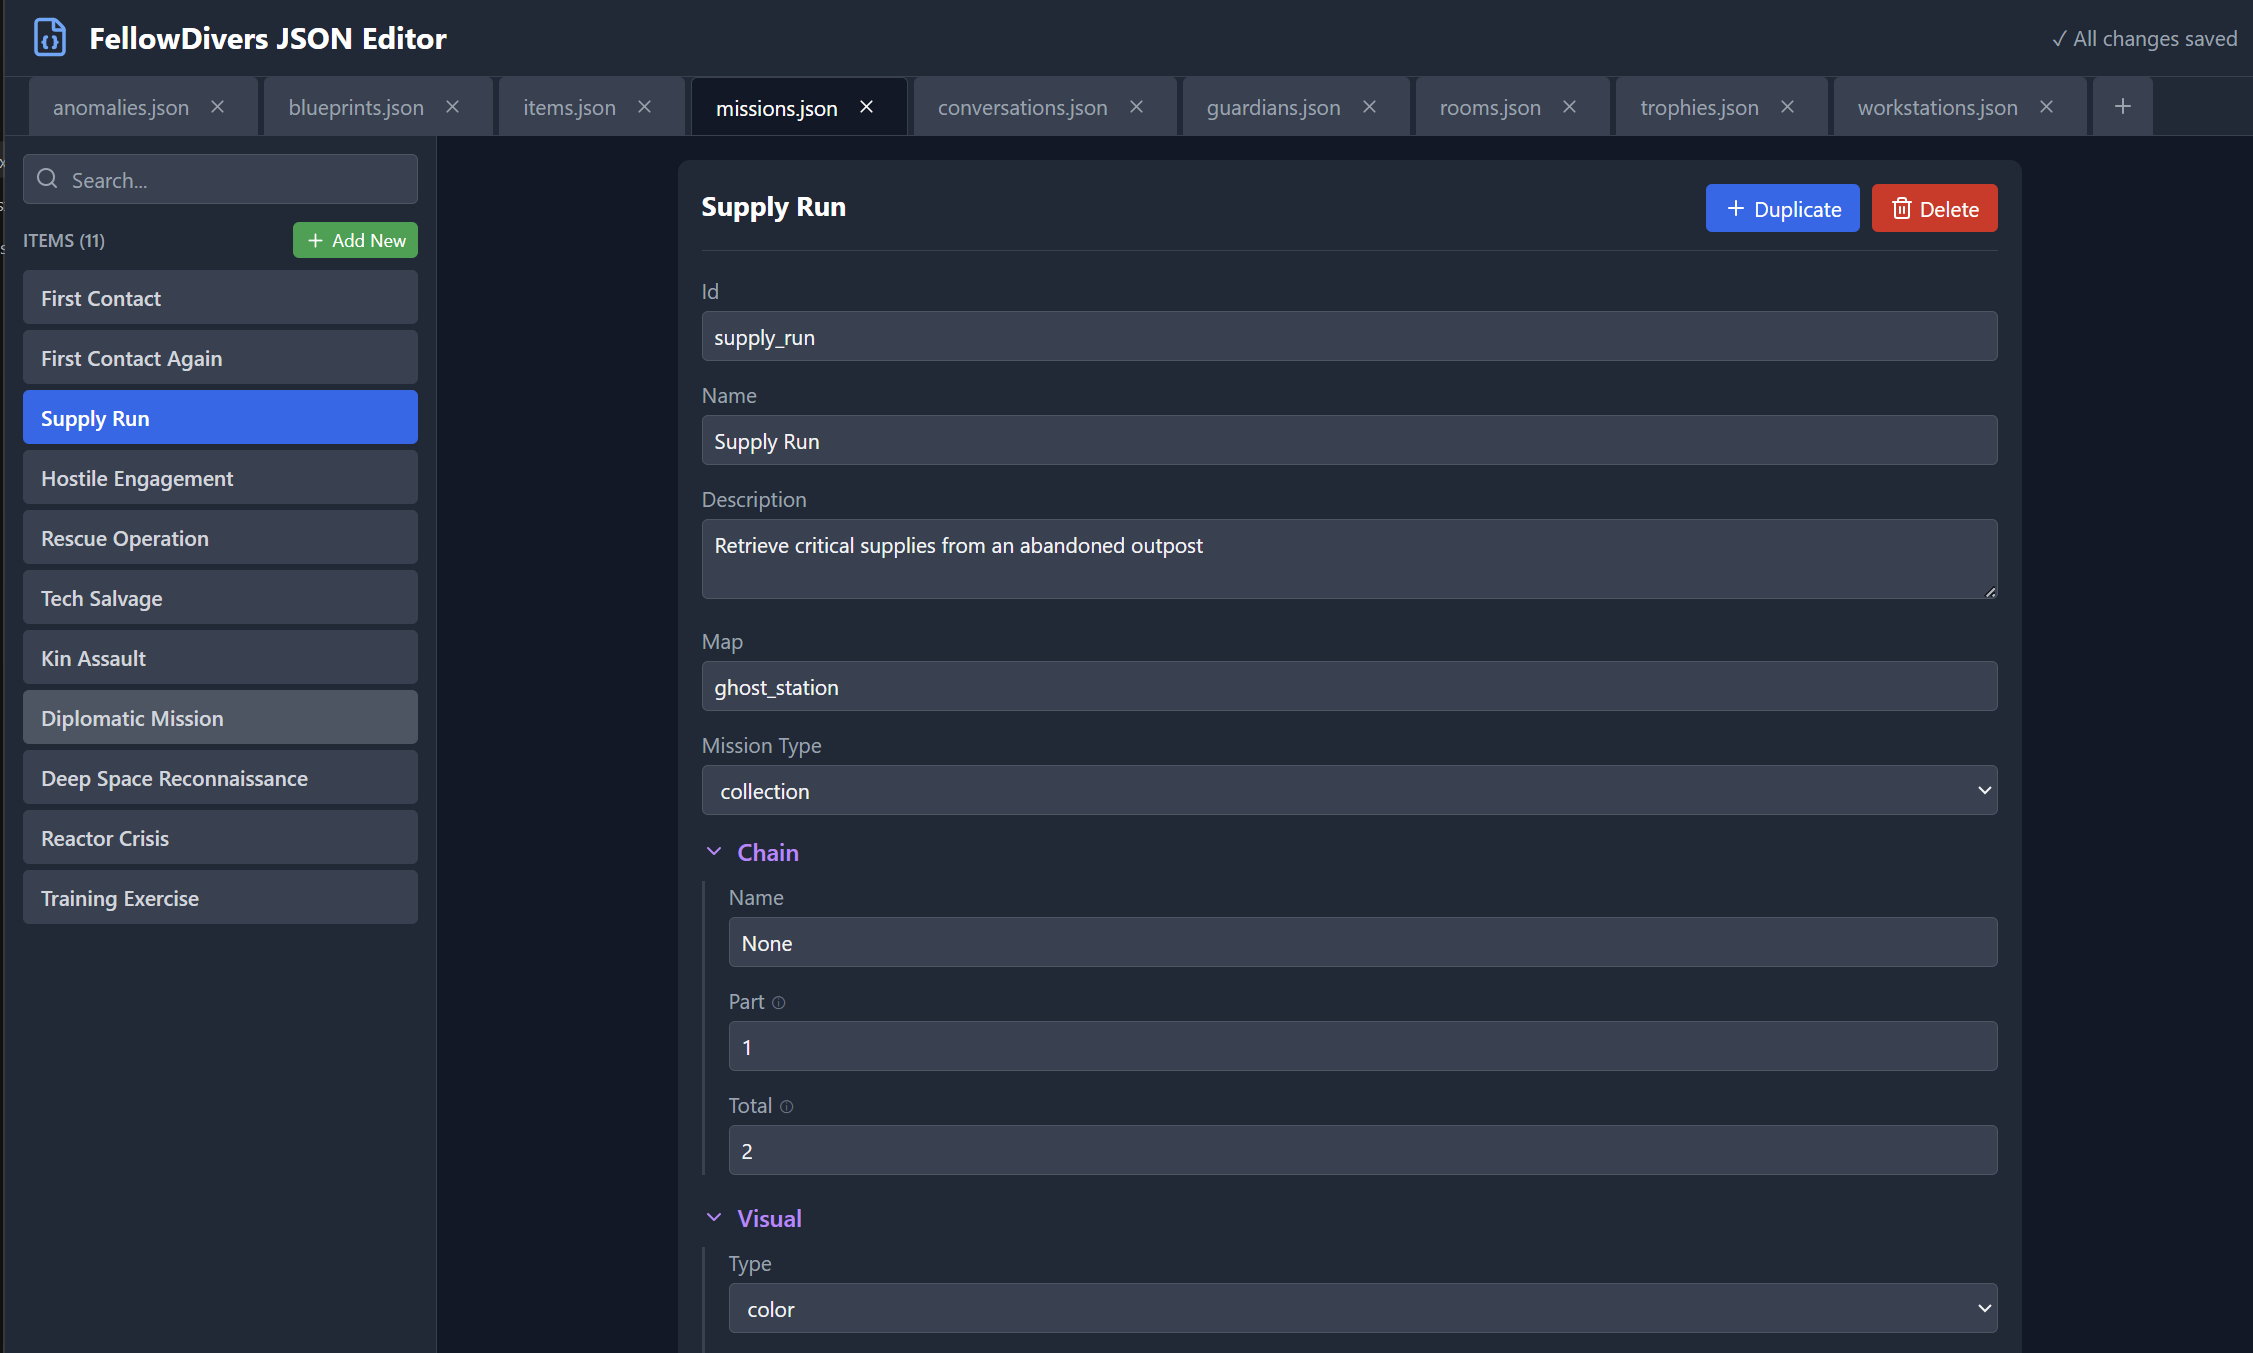Viewport: 2253px width, 1353px height.
Task: Switch to the conversations.json tab
Action: 1022,106
